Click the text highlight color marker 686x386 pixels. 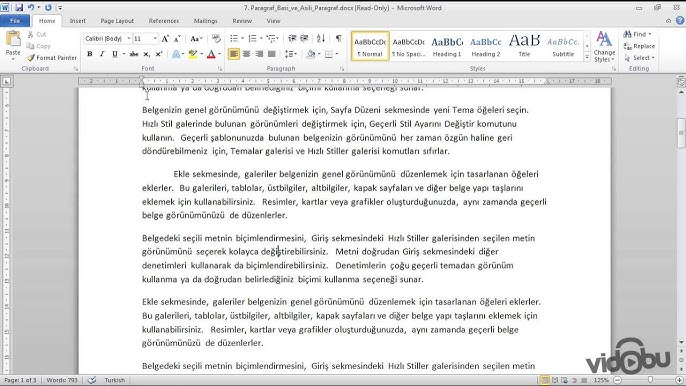coord(192,54)
